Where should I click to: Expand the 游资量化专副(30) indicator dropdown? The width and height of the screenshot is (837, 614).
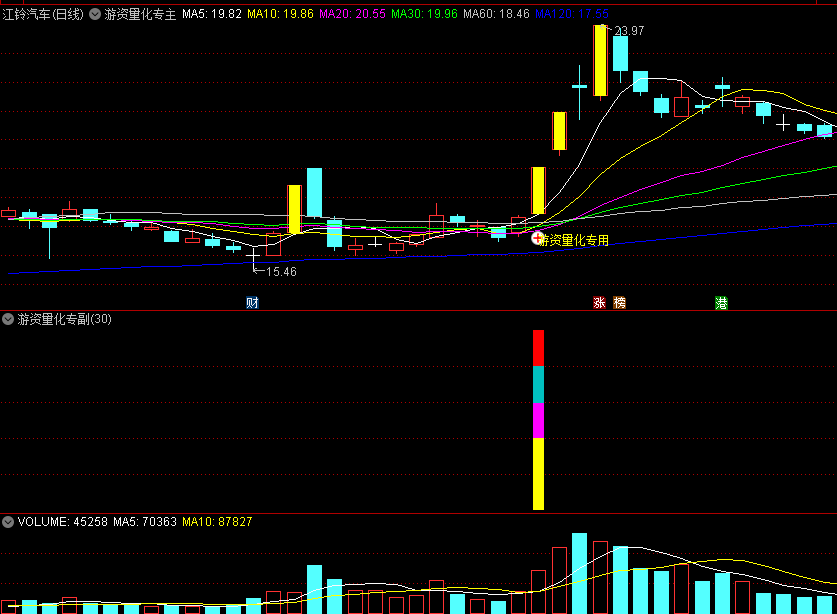[8, 319]
